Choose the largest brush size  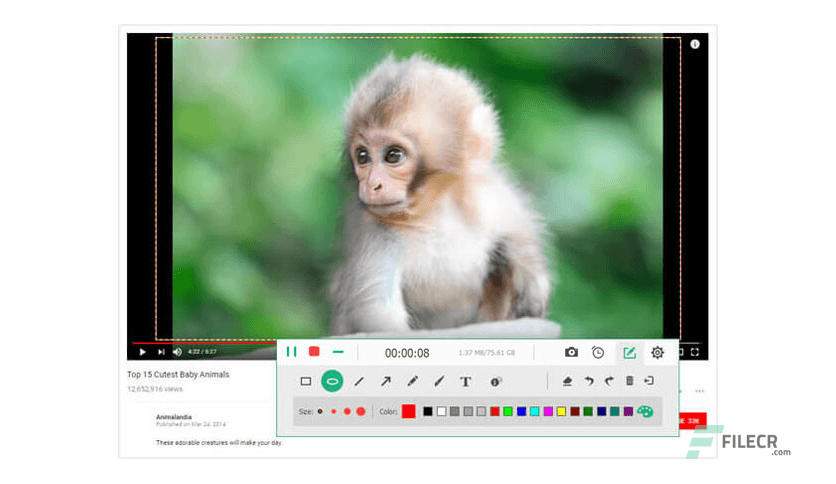[x=361, y=412]
